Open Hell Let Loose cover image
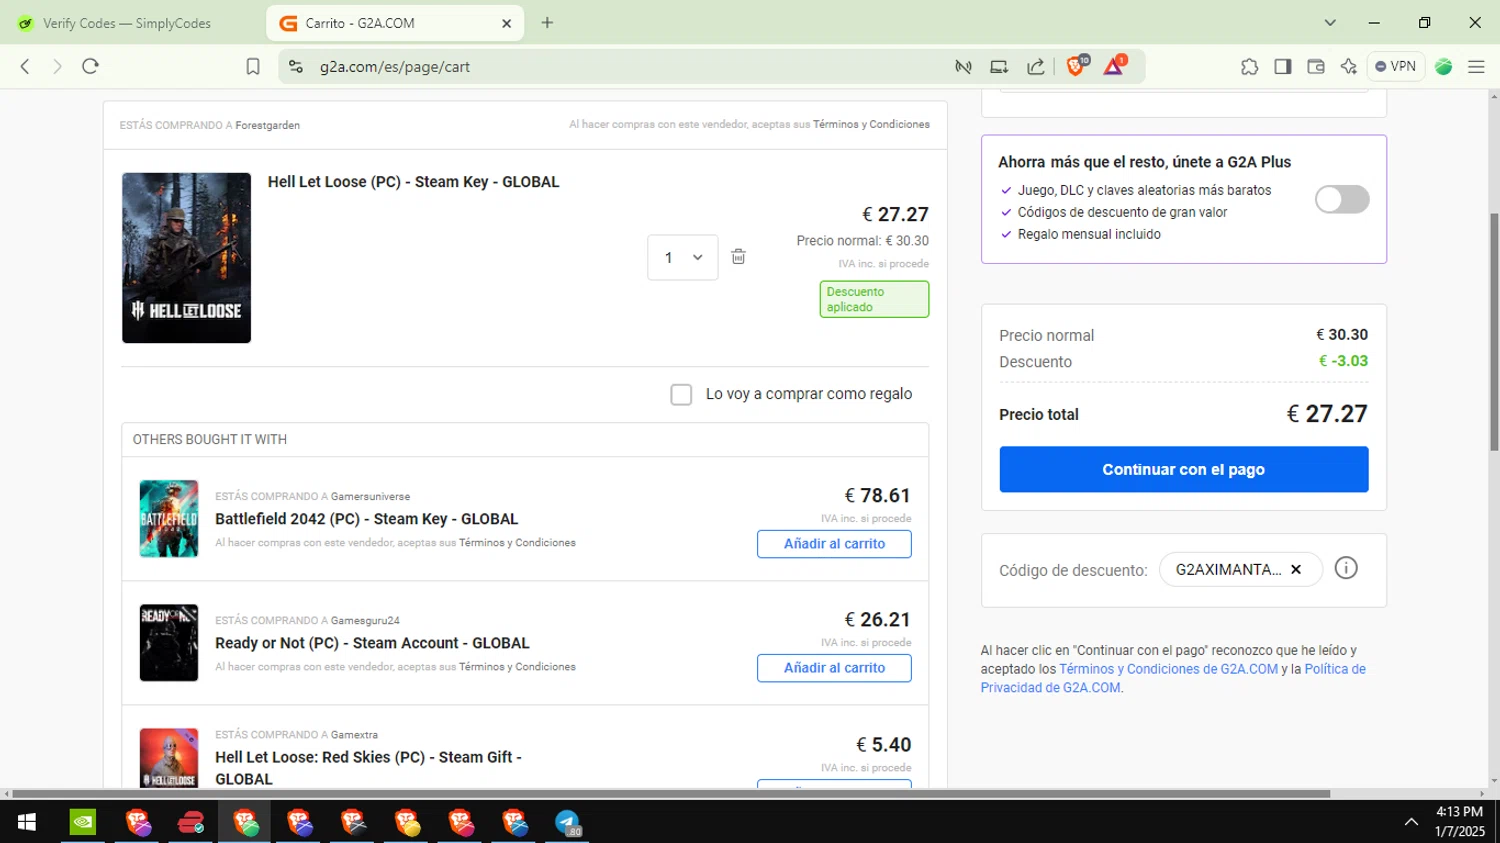 (186, 258)
